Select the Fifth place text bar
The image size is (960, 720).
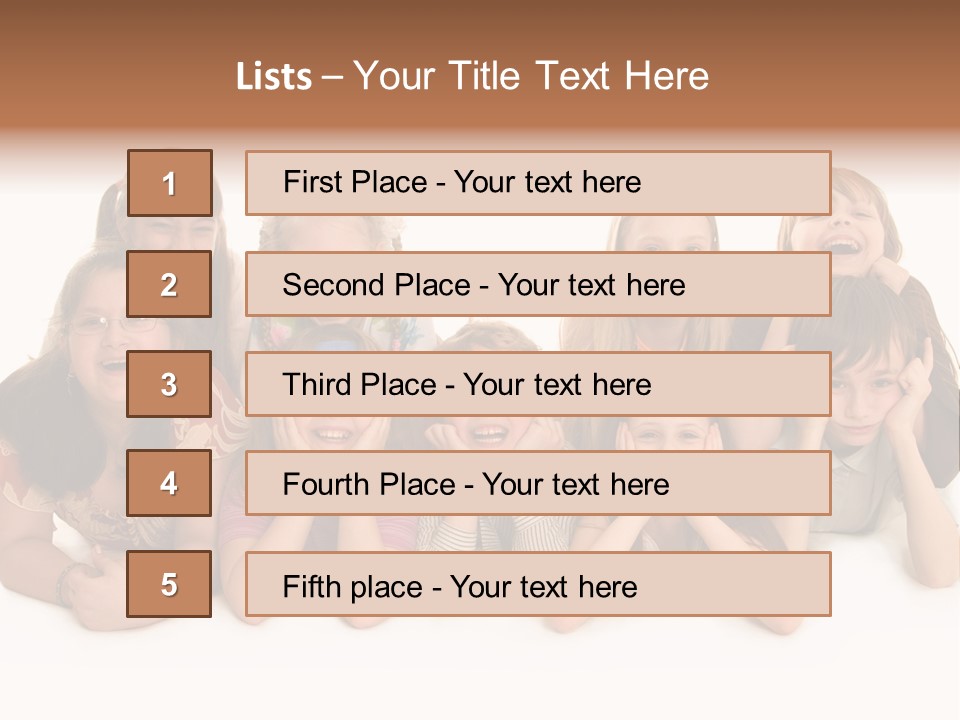pyautogui.click(x=538, y=584)
